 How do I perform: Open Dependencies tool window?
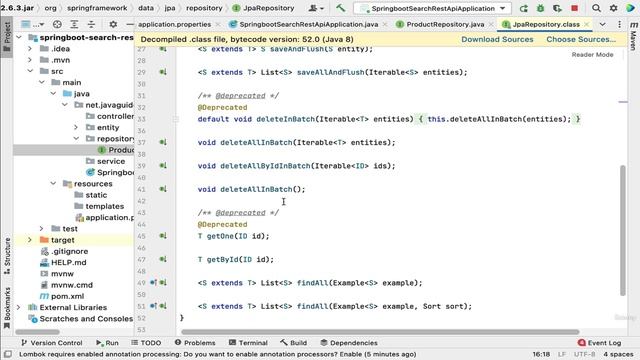pos(349,343)
